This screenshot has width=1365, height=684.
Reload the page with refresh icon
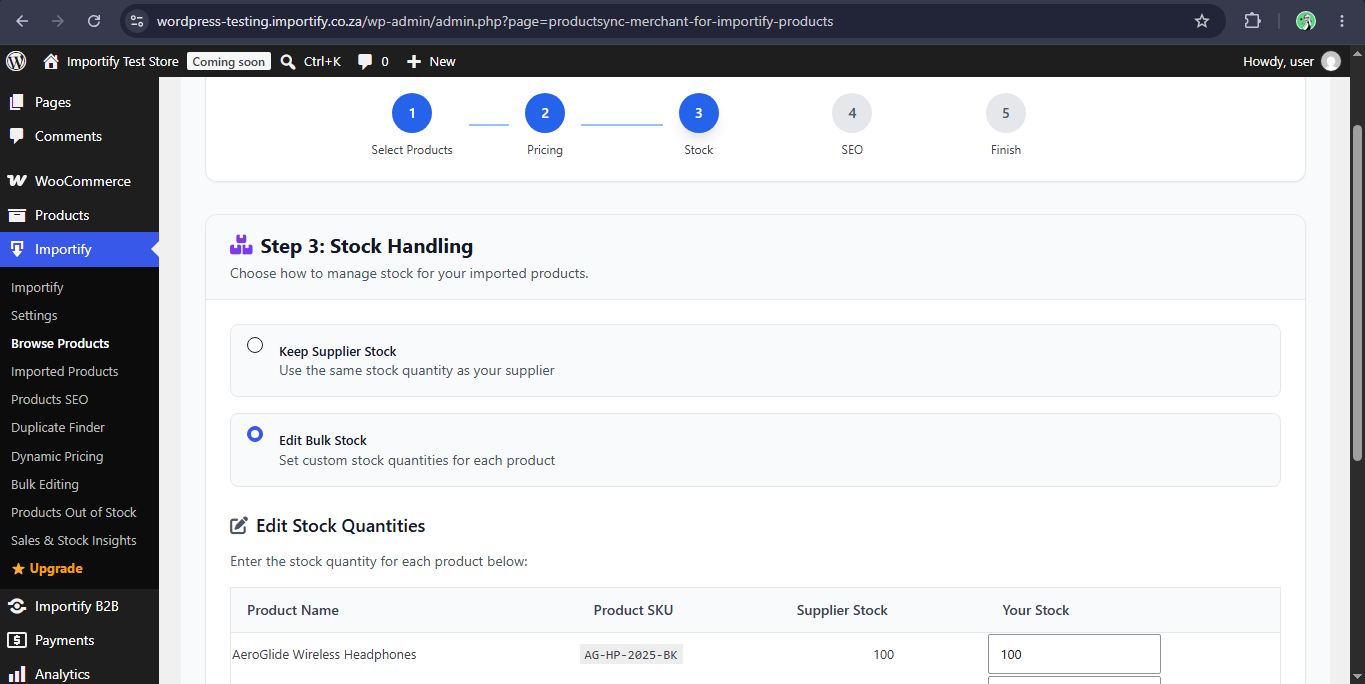[x=94, y=21]
